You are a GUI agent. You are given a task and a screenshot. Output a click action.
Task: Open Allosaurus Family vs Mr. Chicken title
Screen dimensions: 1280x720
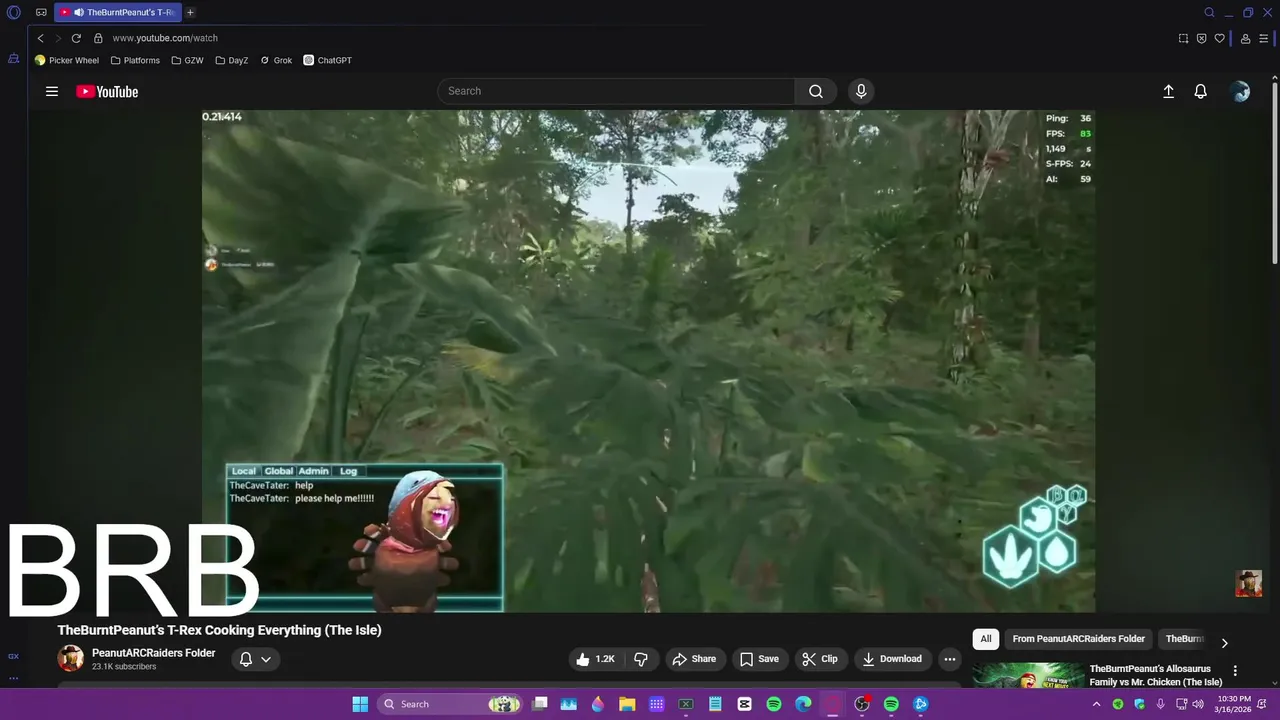click(1156, 675)
